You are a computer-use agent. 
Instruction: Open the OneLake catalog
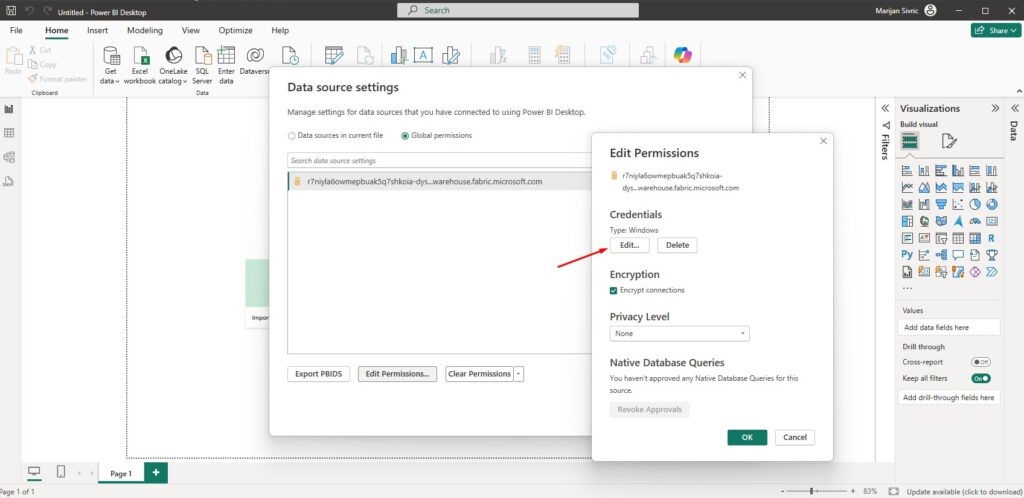tap(173, 65)
